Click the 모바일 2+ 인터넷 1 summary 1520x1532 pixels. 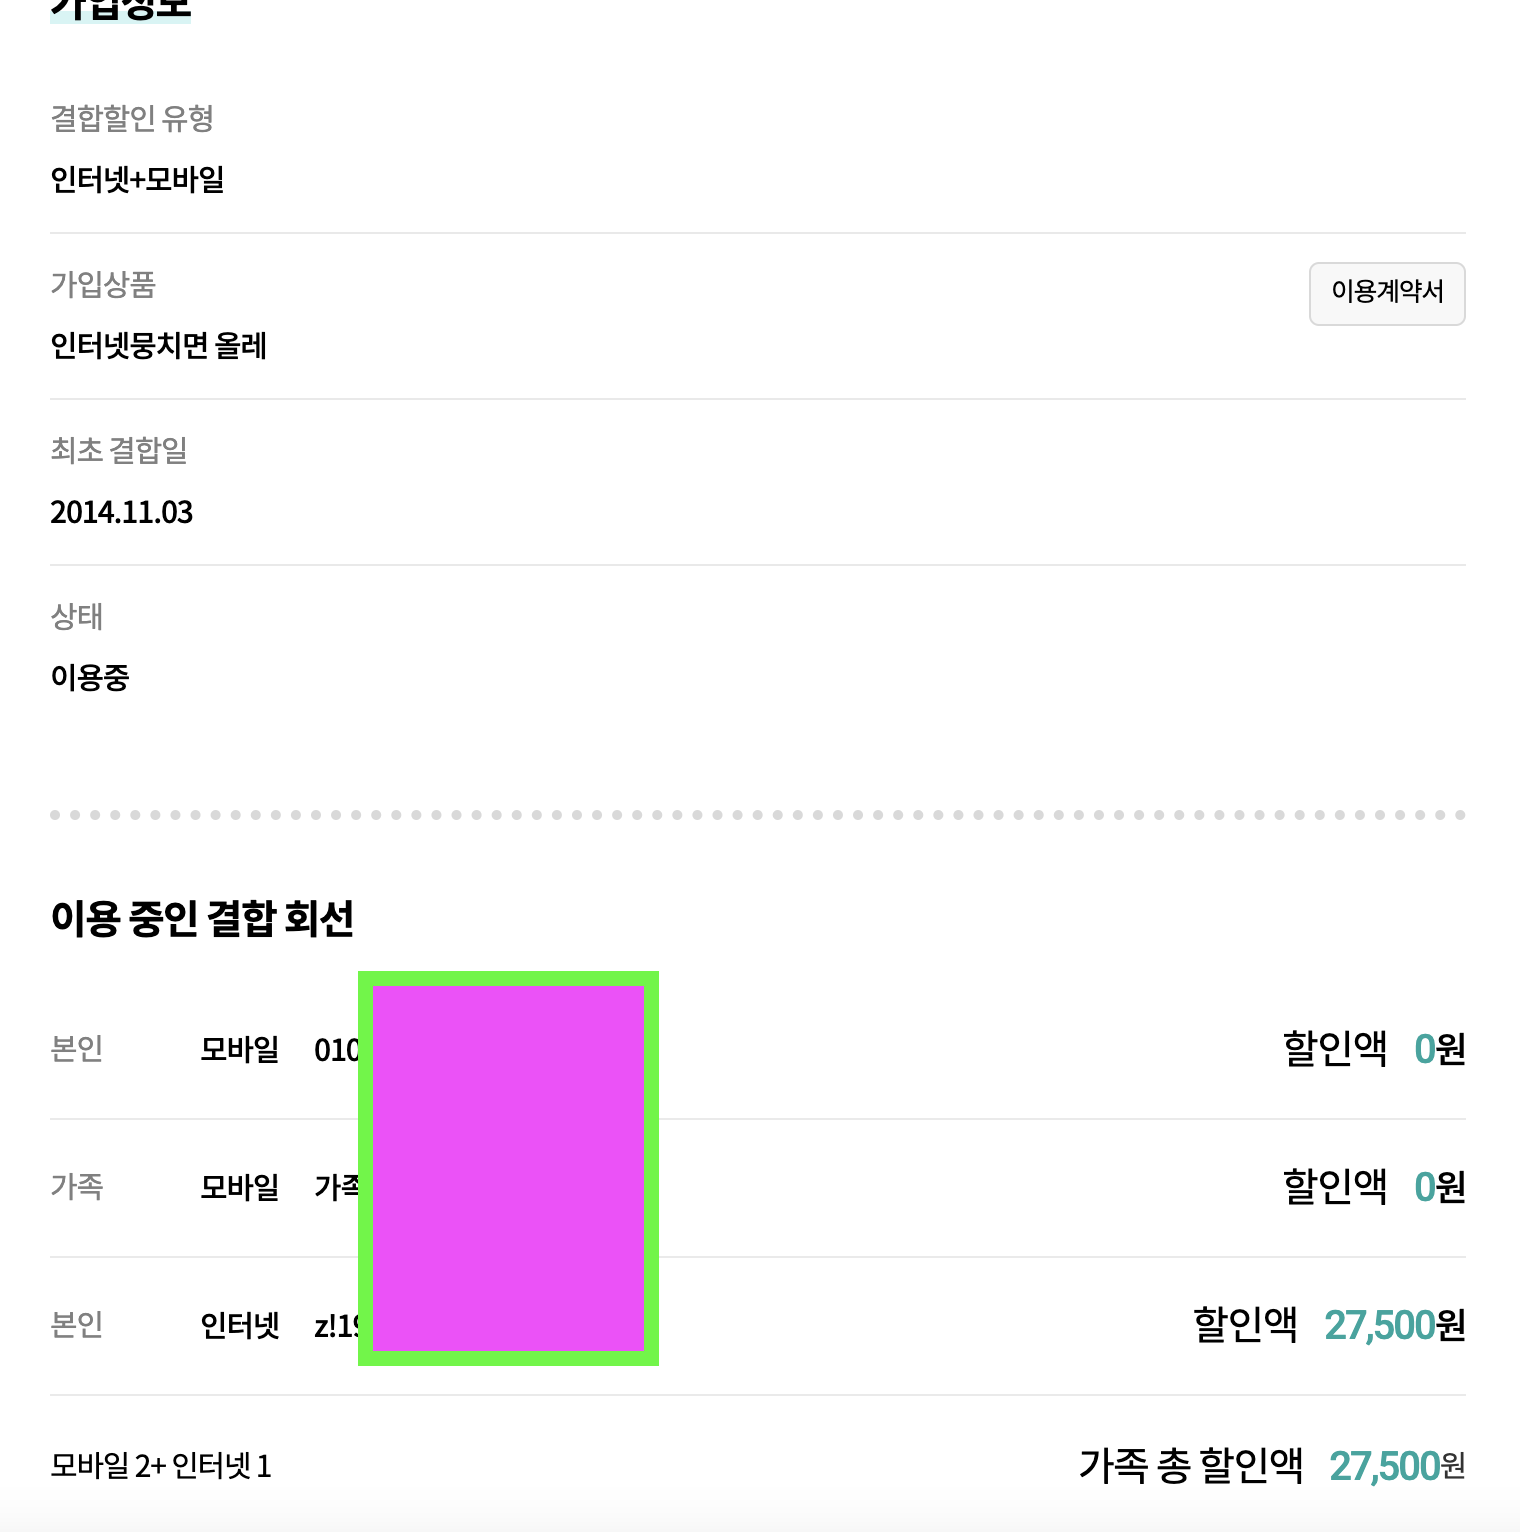tap(161, 1466)
